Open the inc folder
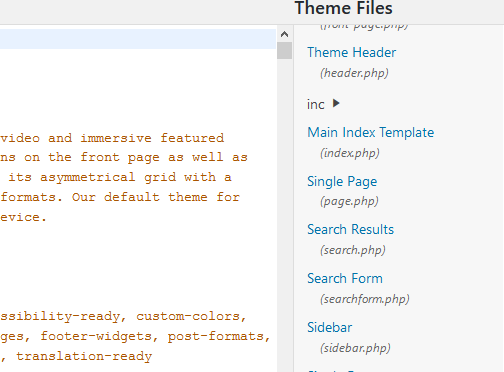504x372 pixels. coord(315,104)
